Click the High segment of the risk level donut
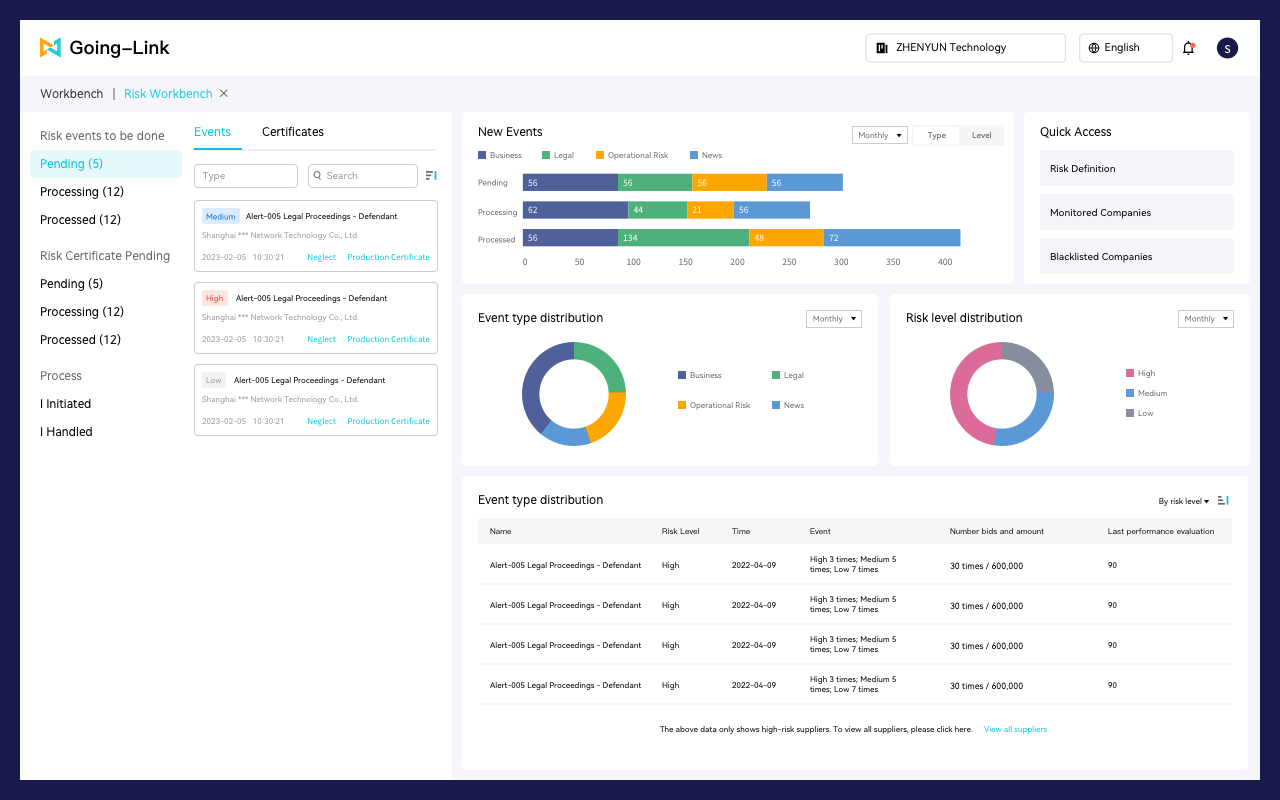The height and width of the screenshot is (800, 1280). (961, 395)
